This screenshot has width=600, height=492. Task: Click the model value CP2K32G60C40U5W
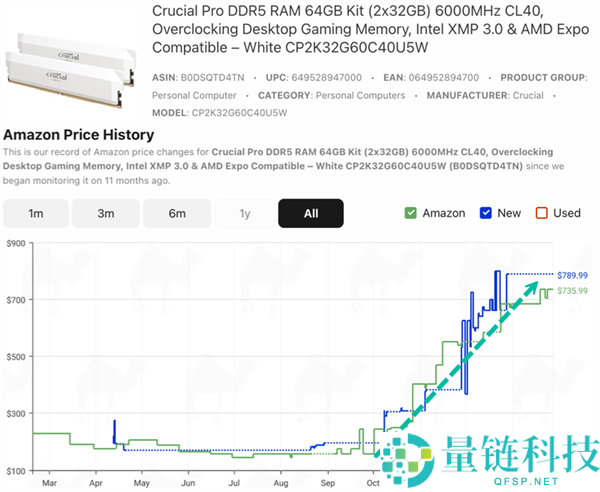coord(239,113)
